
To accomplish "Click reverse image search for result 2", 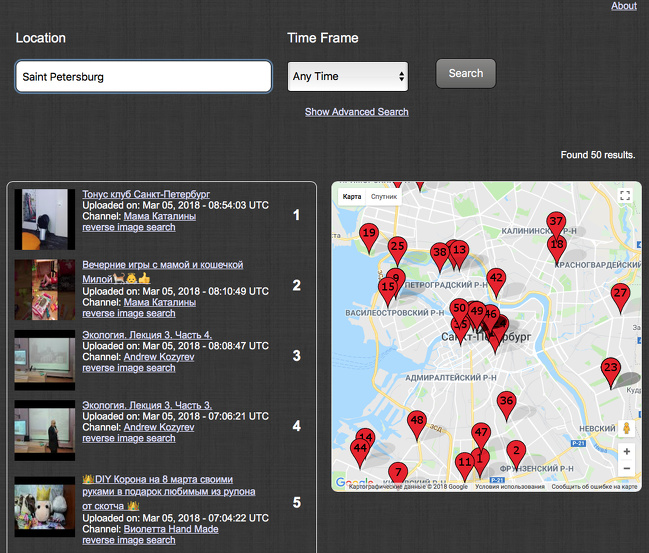I will point(128,313).
